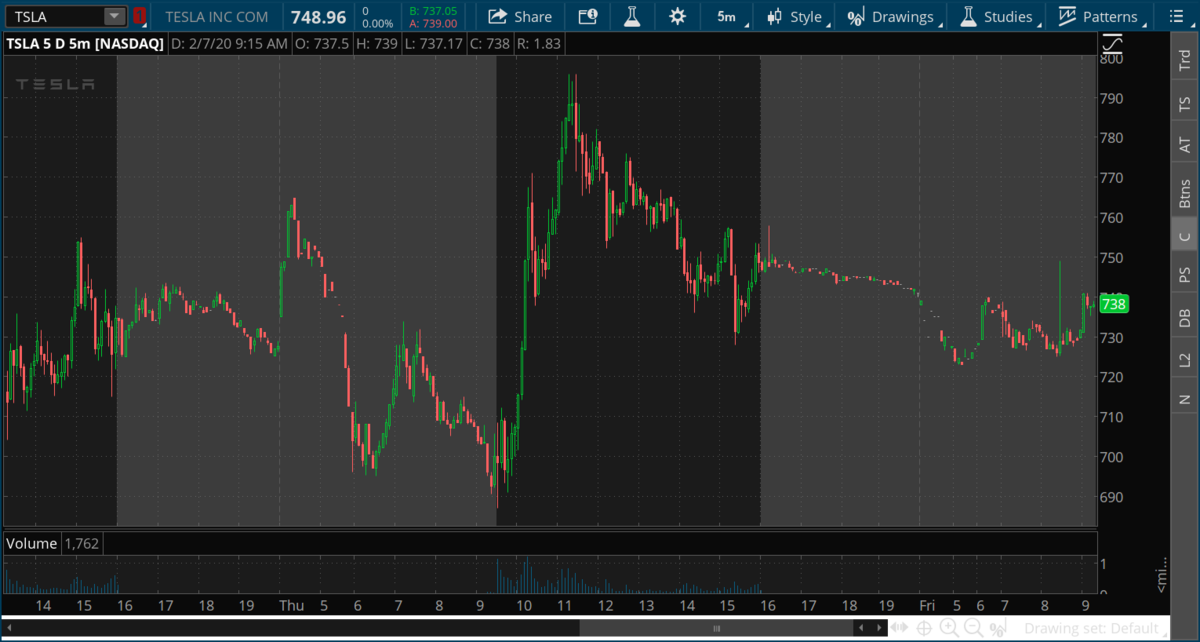This screenshot has height=642, width=1200.
Task: Open the L2 sidebar tab
Action: pyautogui.click(x=1185, y=359)
